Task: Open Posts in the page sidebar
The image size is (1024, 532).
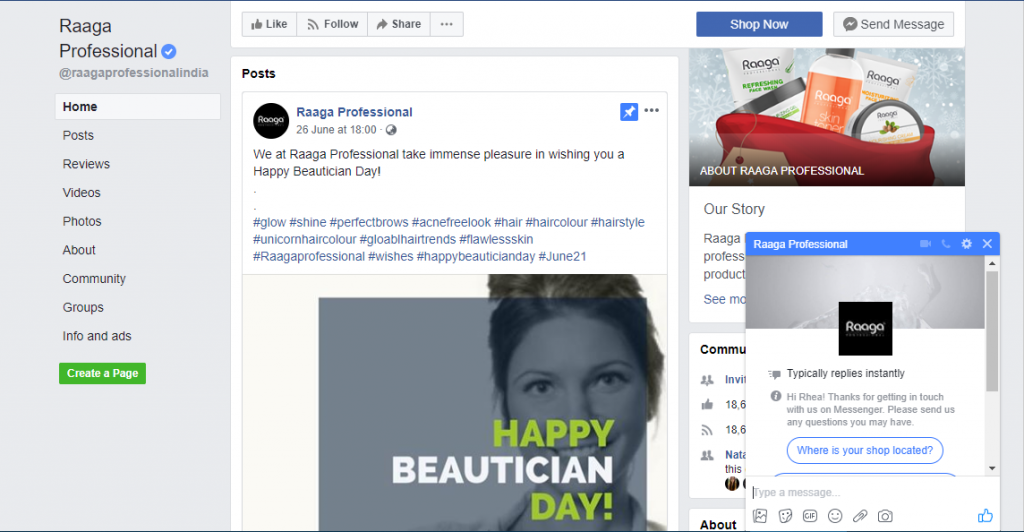Action: [x=78, y=135]
